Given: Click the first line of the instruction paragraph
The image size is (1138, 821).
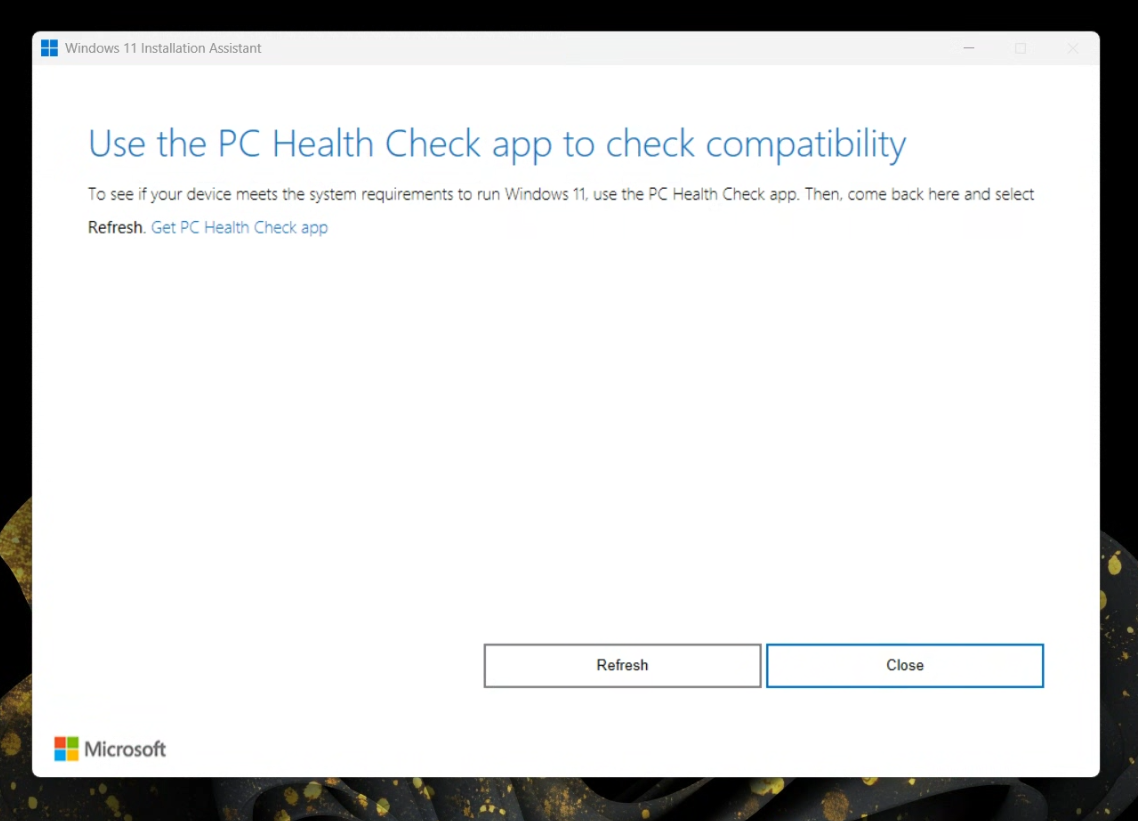Looking at the screenshot, I should point(560,194).
